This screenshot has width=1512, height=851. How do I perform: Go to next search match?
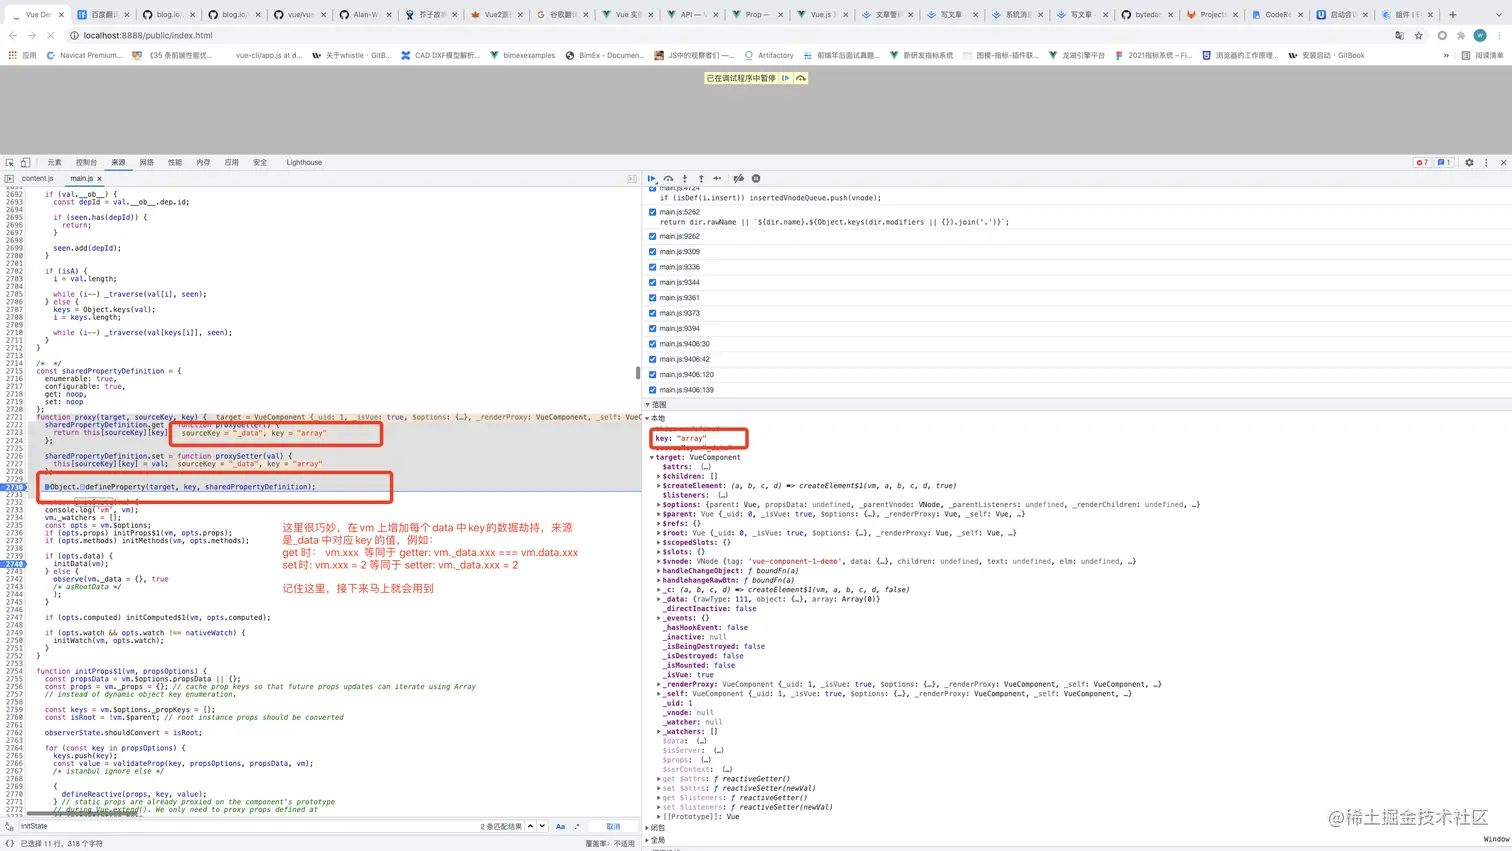542,827
